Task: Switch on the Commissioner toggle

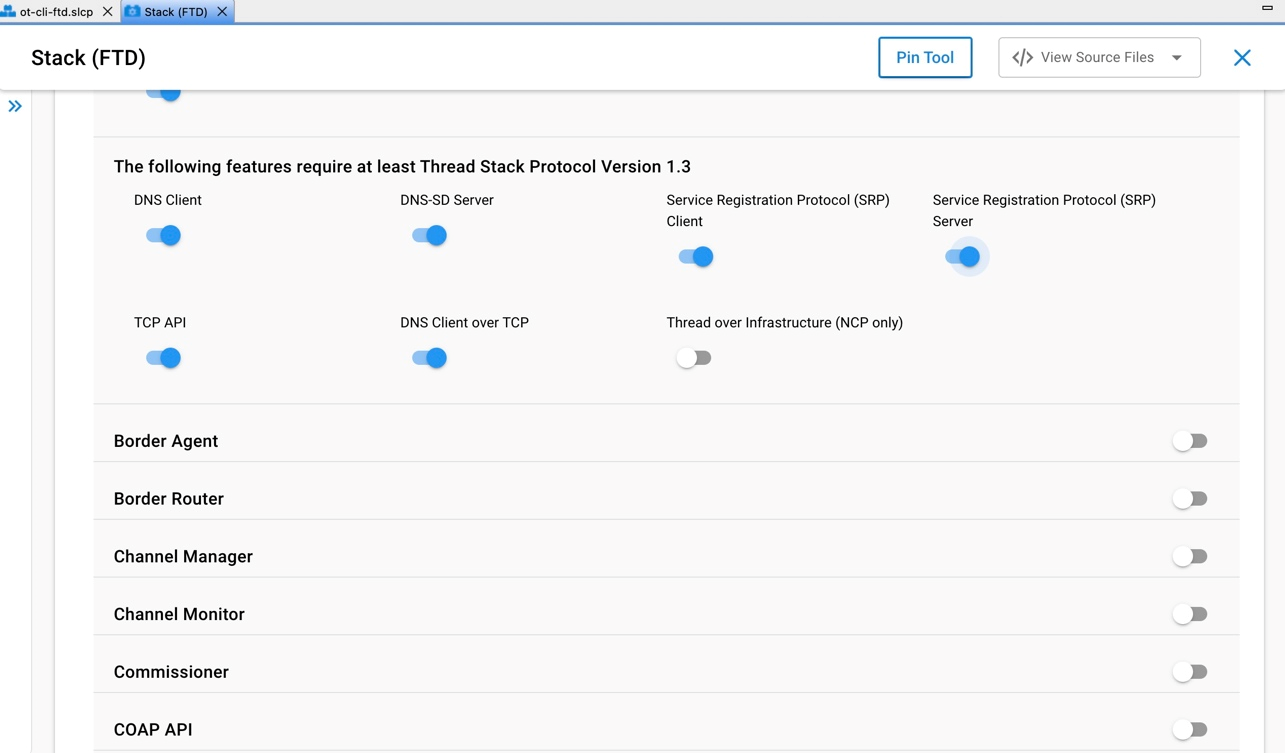Action: coord(1189,672)
